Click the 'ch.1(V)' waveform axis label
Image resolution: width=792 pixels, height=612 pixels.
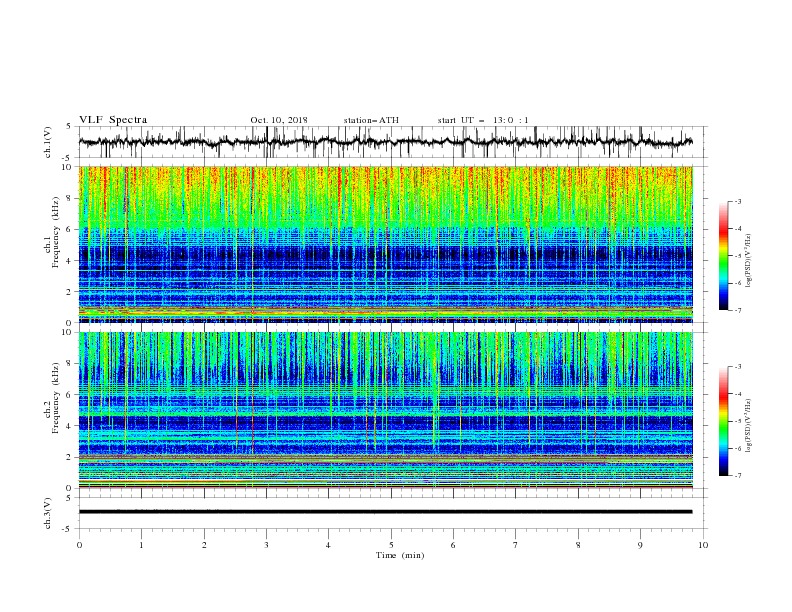48,142
